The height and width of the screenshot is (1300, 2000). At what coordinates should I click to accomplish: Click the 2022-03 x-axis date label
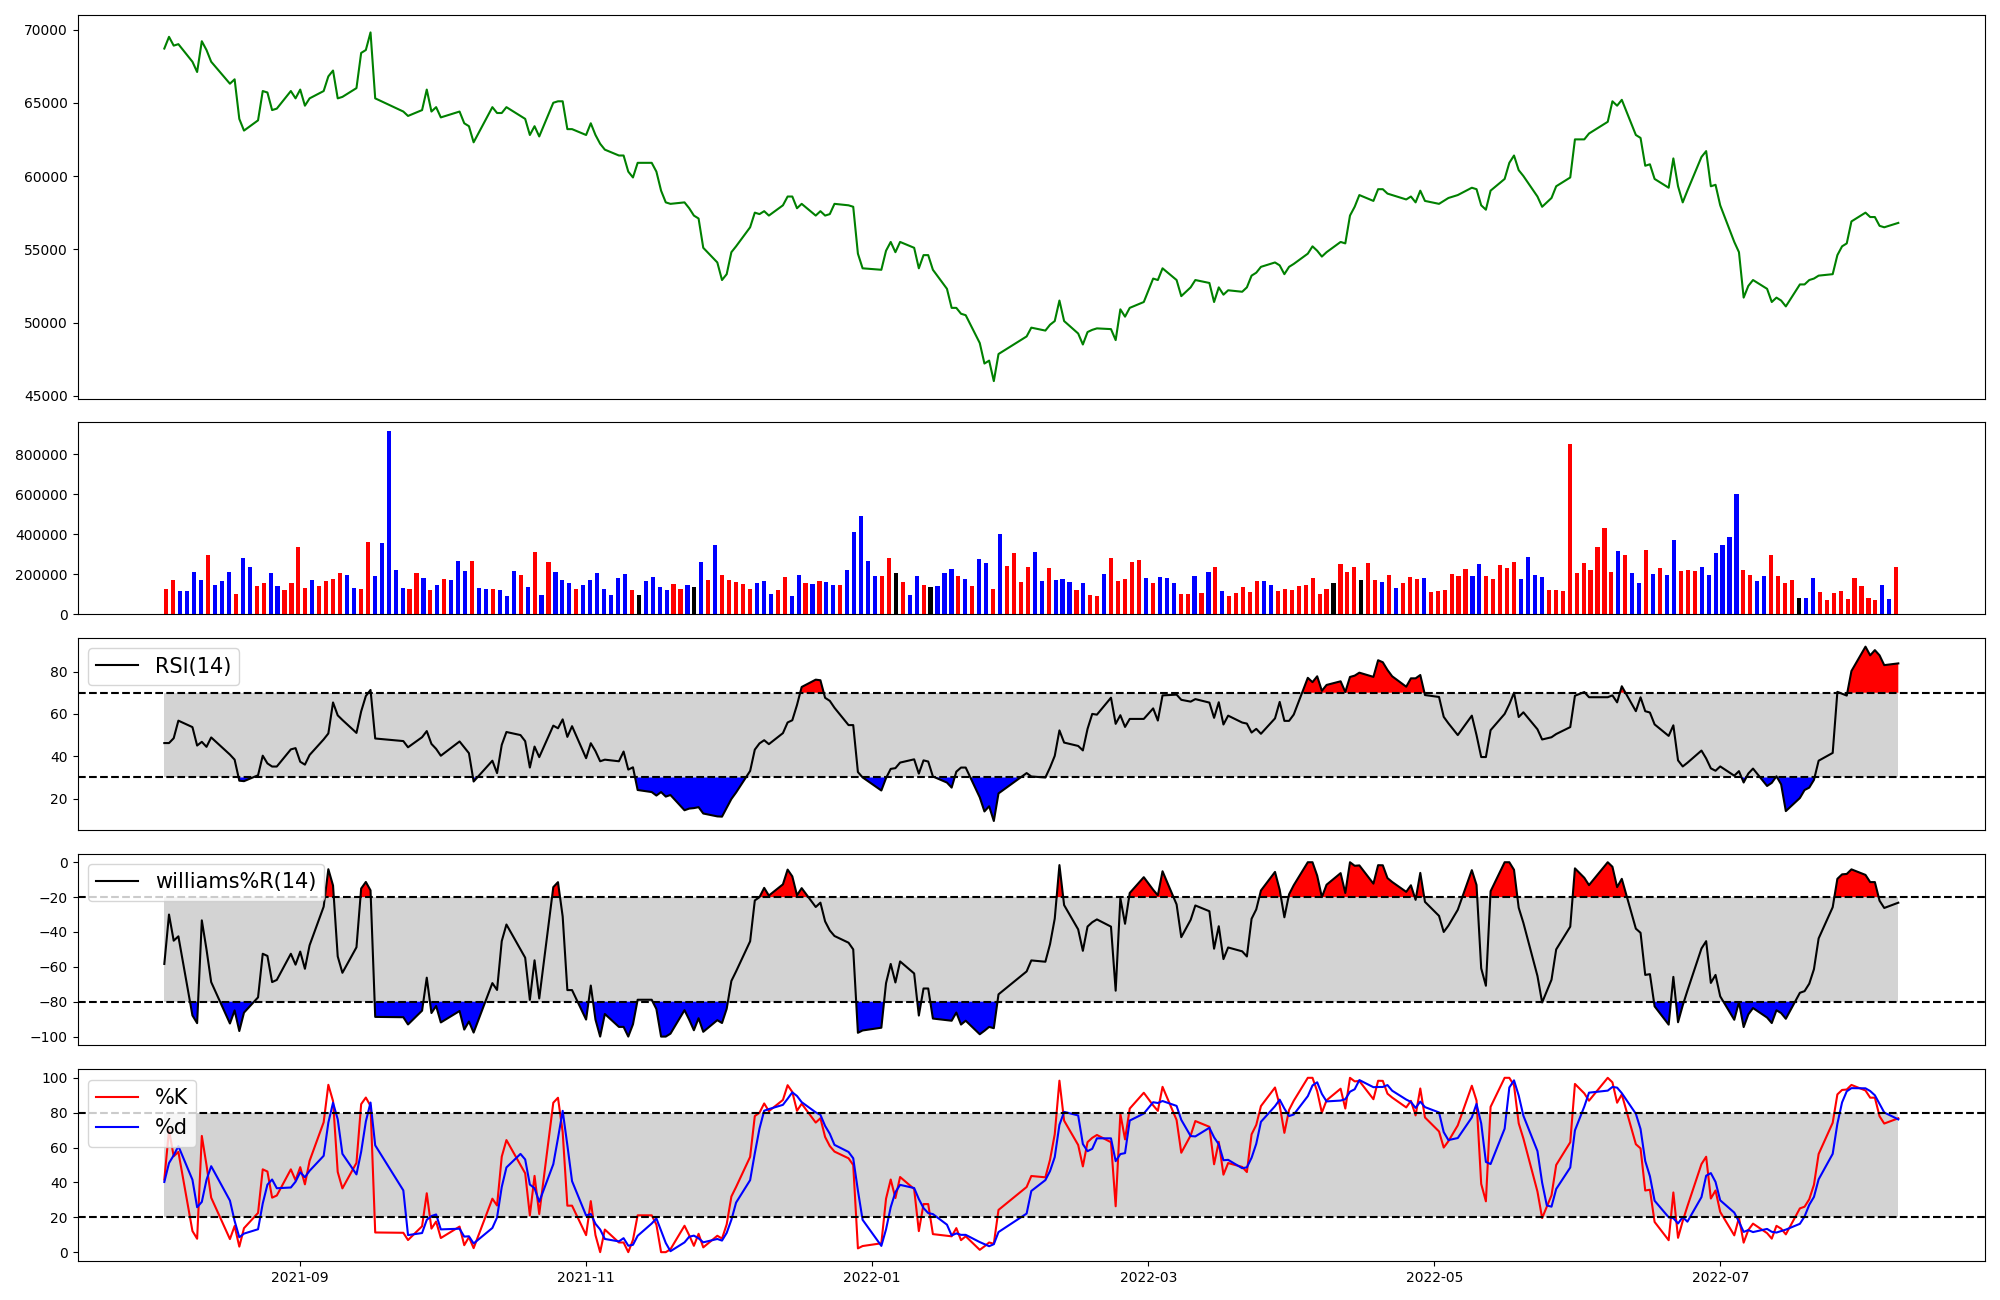click(x=1148, y=1277)
